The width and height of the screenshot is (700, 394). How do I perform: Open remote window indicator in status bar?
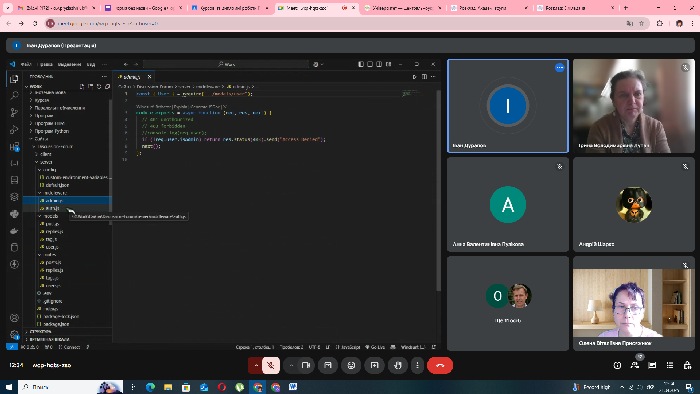point(12,347)
